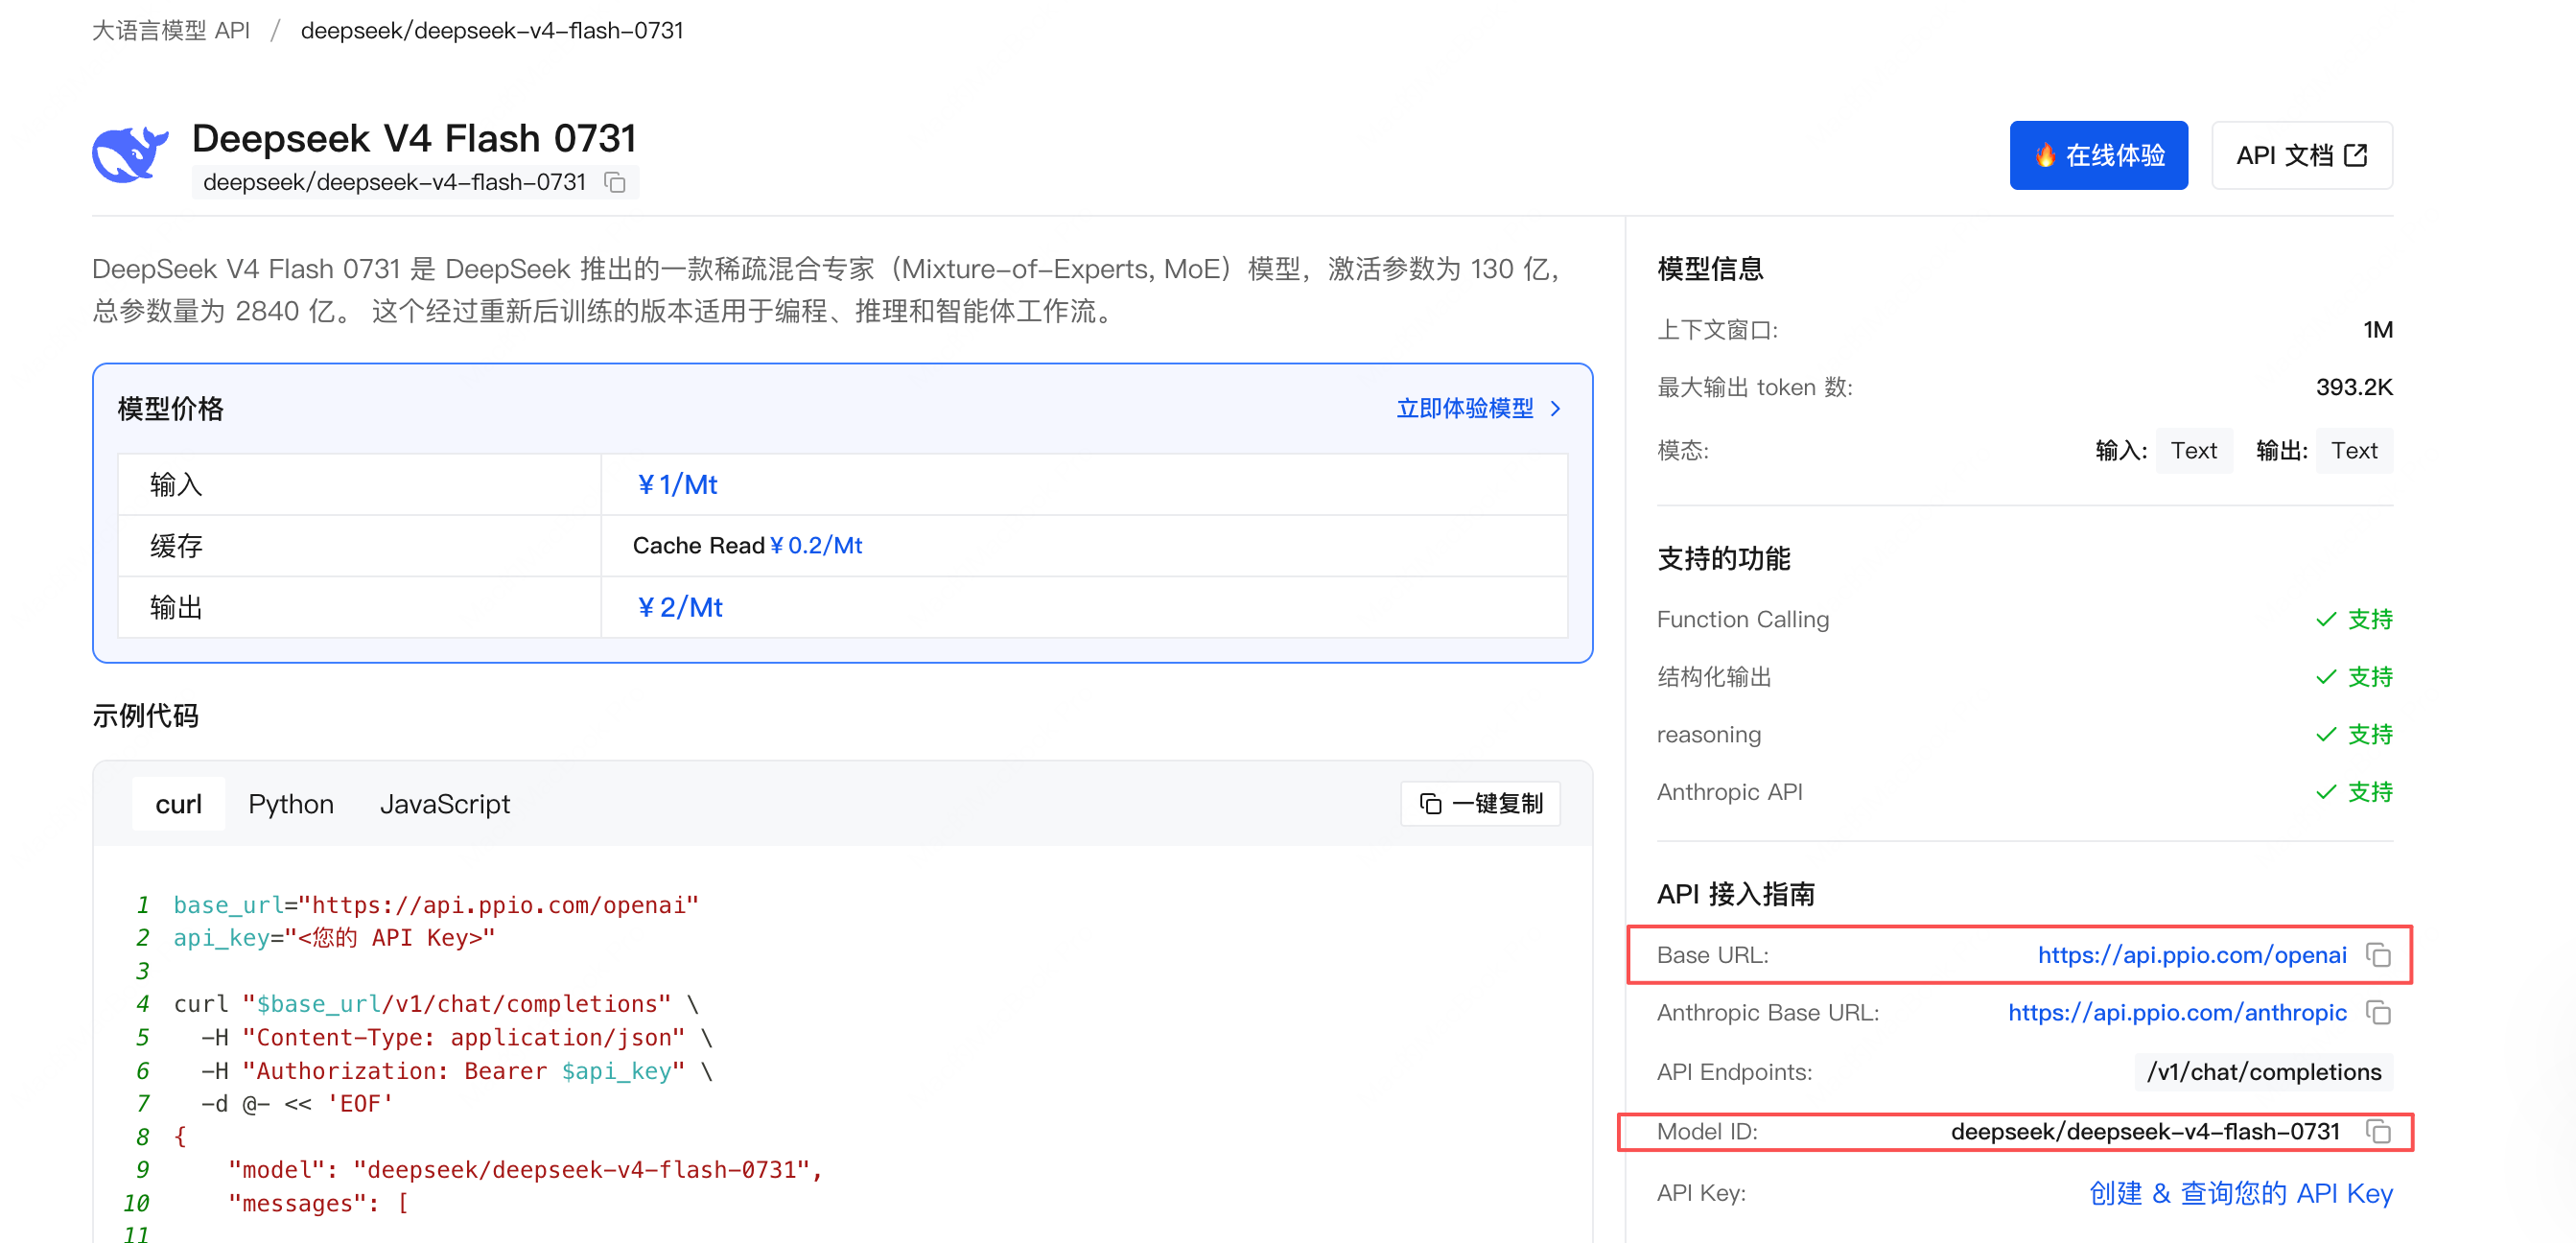Open 创建 & 查询您的 API Key
This screenshot has width=2576, height=1243.
(x=2240, y=1193)
